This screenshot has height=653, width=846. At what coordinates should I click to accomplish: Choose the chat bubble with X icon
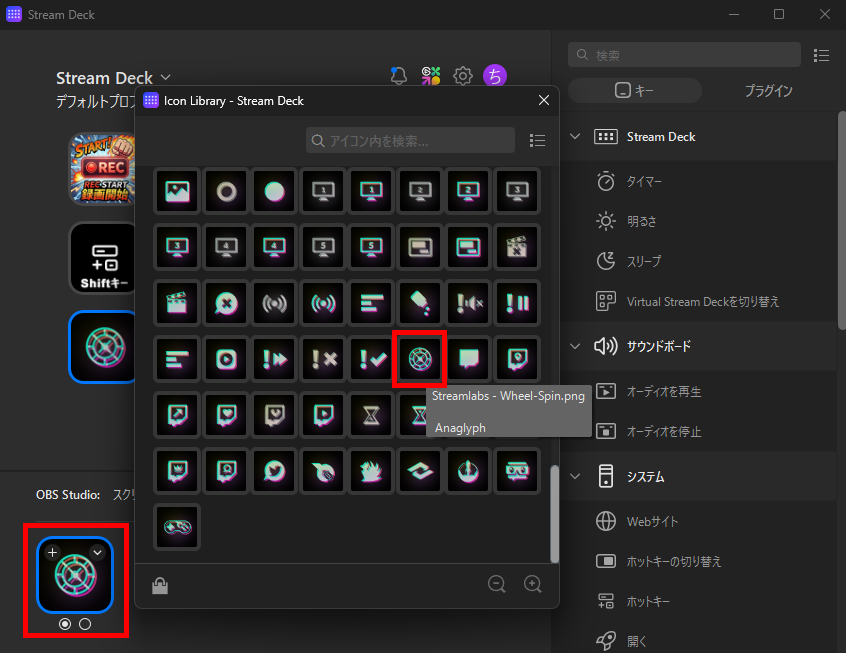226,303
